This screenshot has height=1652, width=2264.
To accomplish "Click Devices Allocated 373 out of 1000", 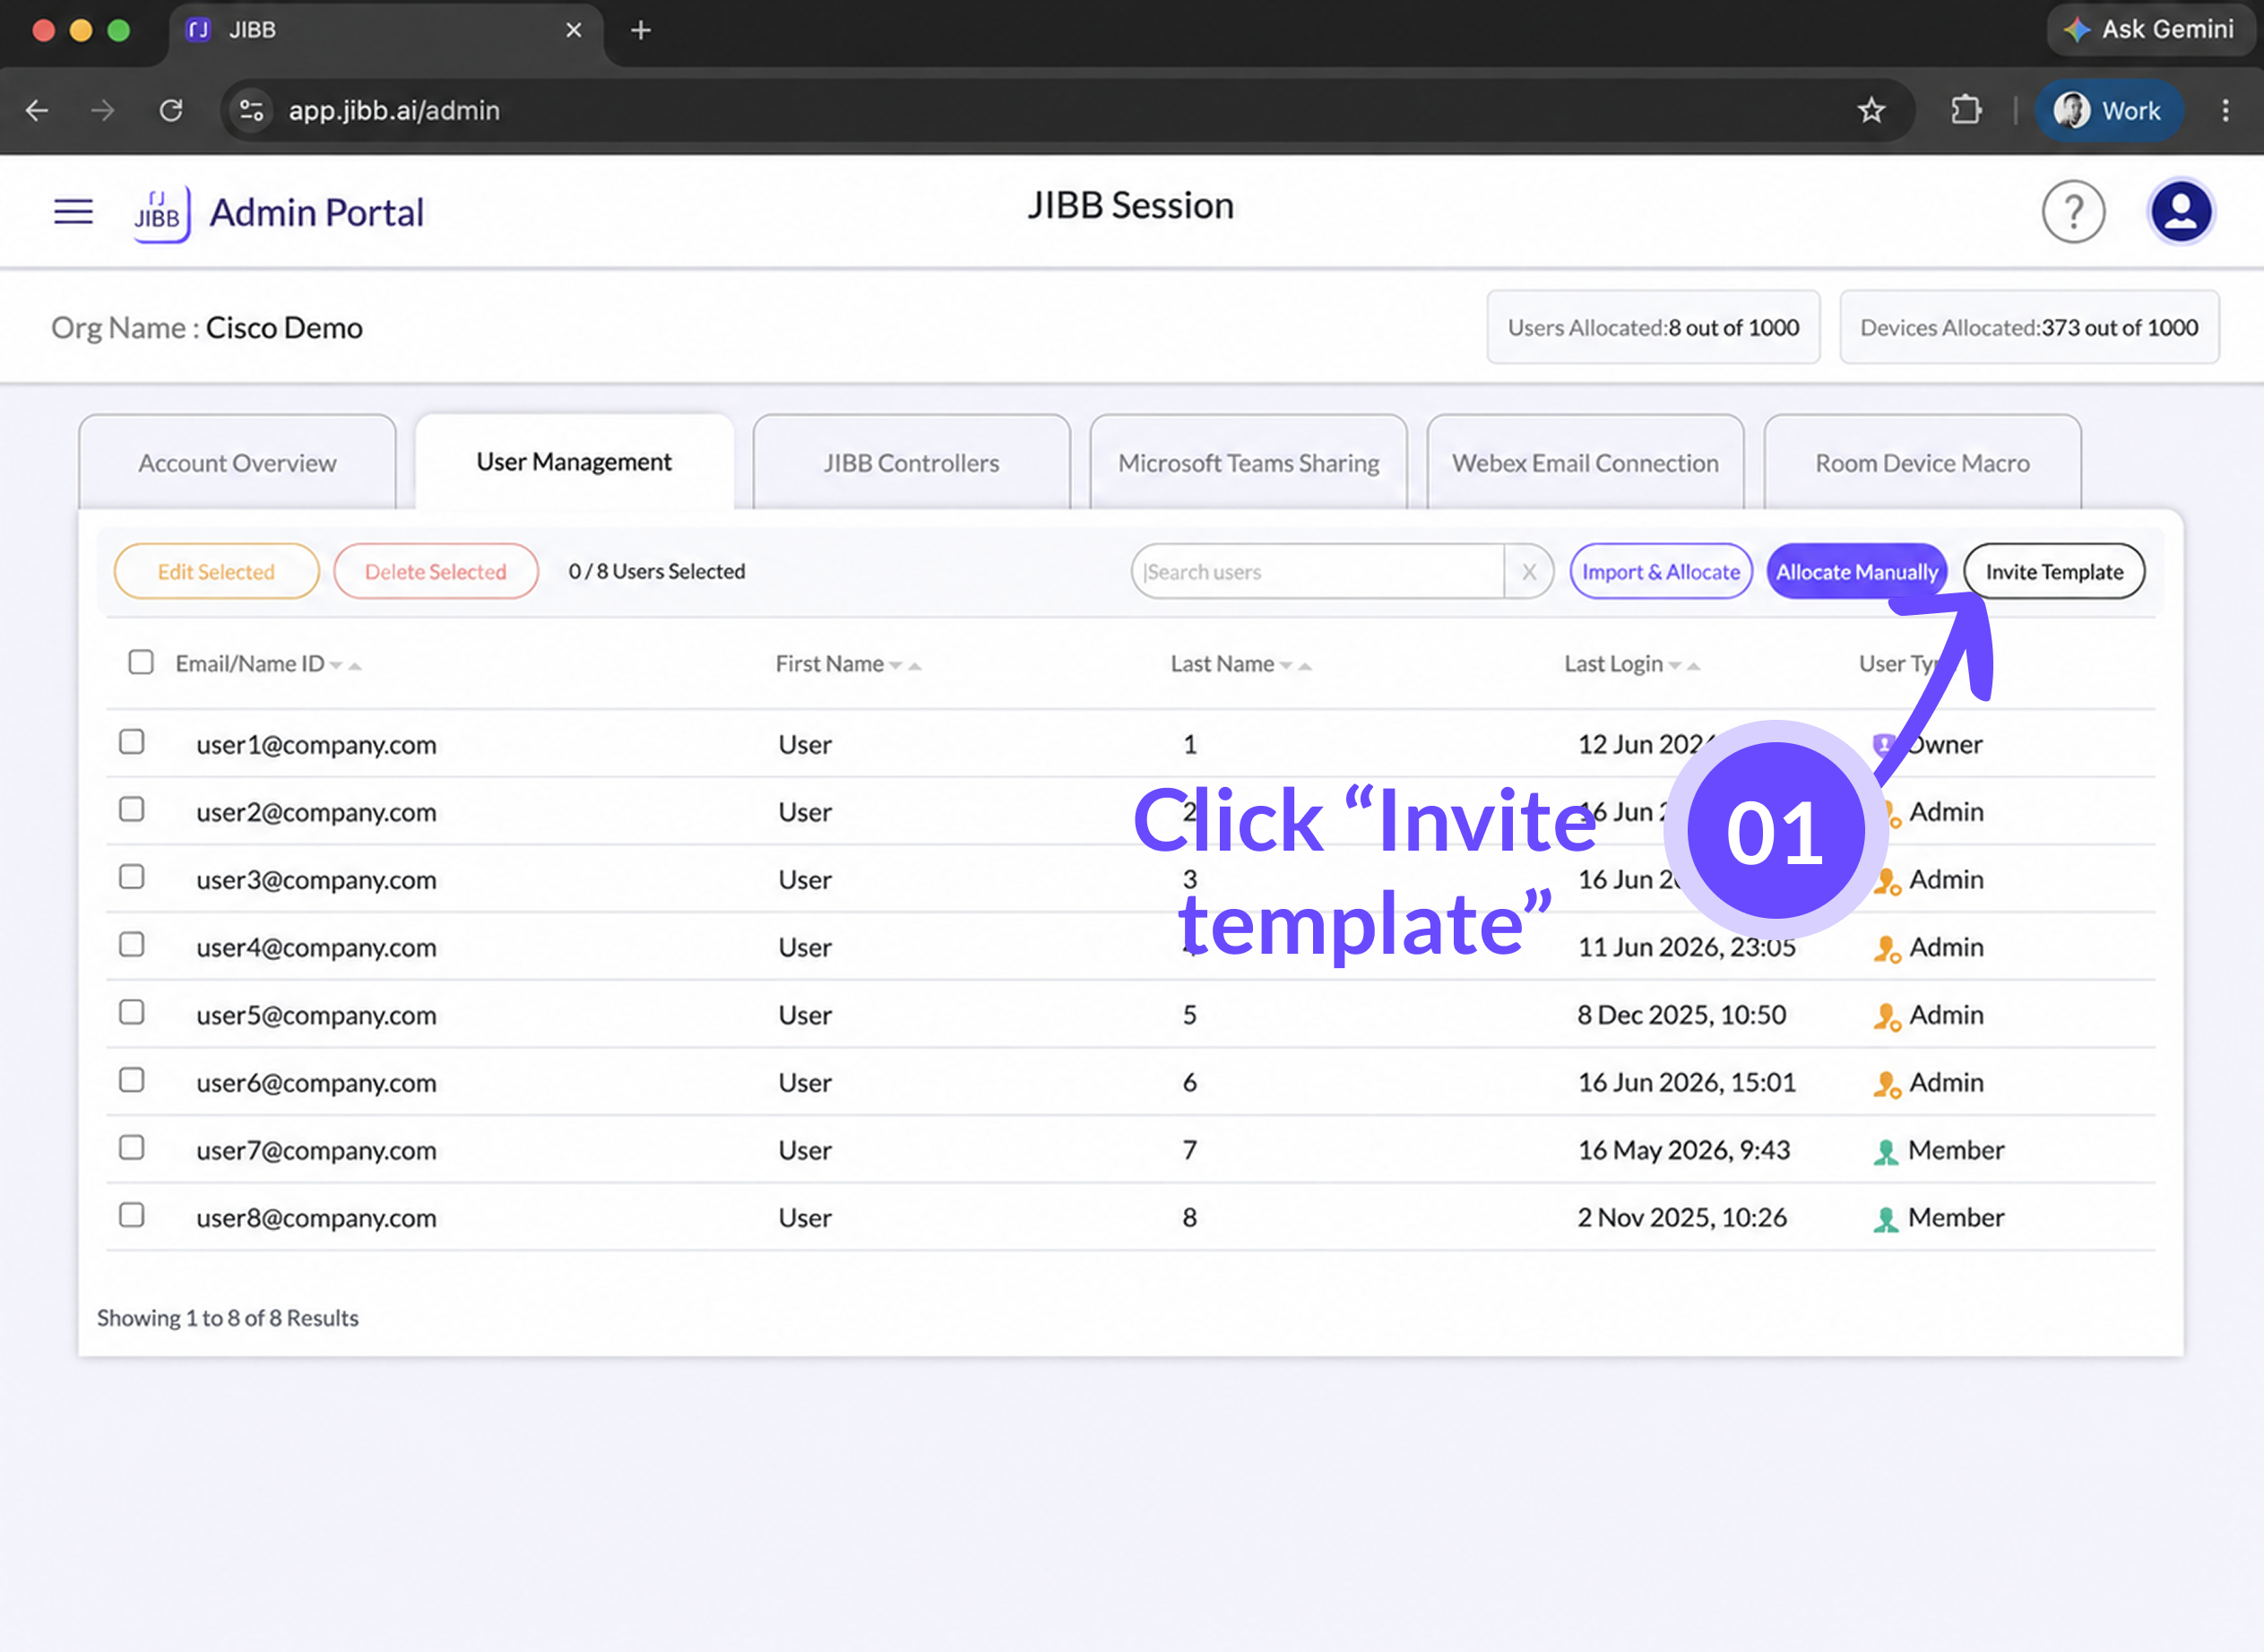I will pos(2029,327).
